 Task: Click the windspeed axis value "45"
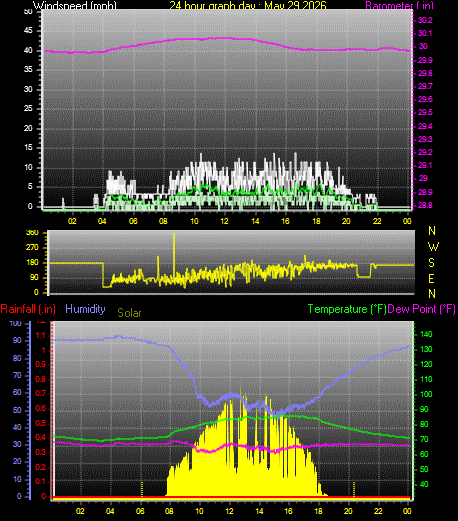[x=28, y=31]
